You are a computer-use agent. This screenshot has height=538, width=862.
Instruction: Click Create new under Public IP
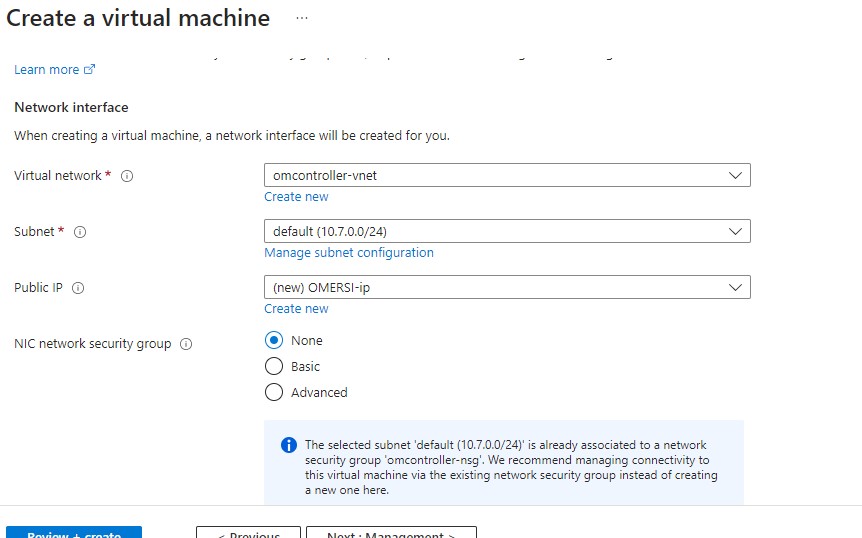point(296,309)
